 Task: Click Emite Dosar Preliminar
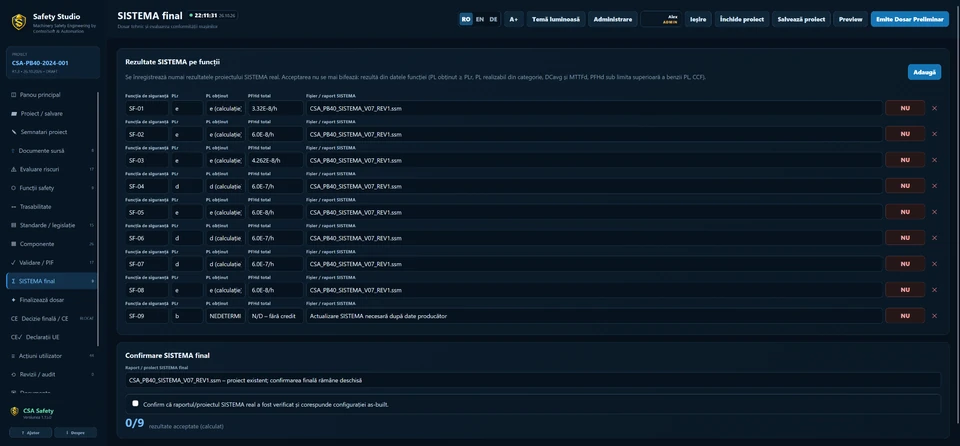910,20
